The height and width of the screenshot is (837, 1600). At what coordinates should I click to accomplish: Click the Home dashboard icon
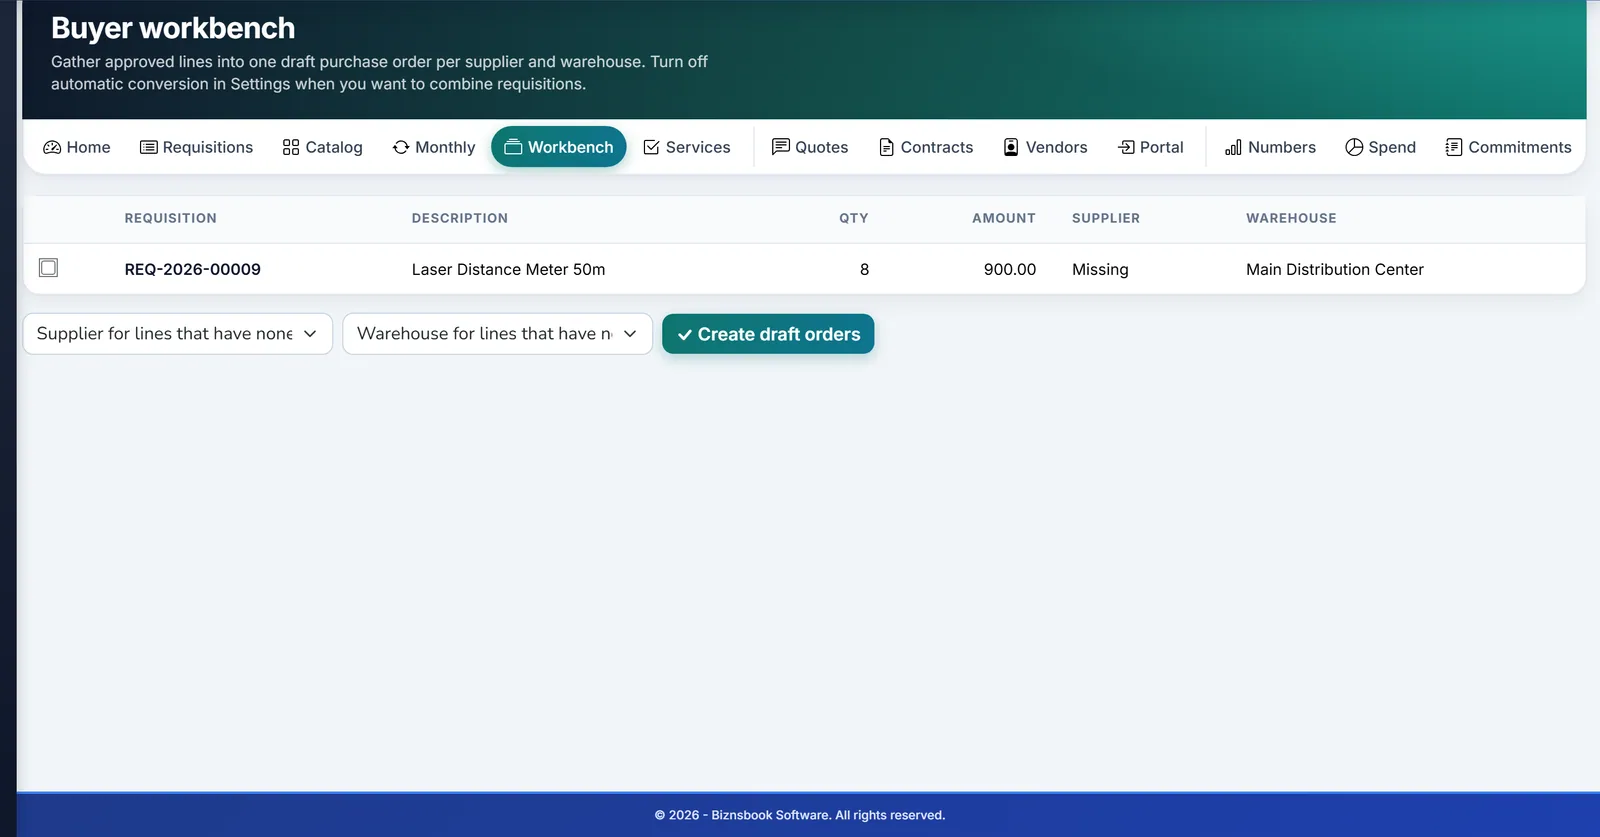point(52,147)
